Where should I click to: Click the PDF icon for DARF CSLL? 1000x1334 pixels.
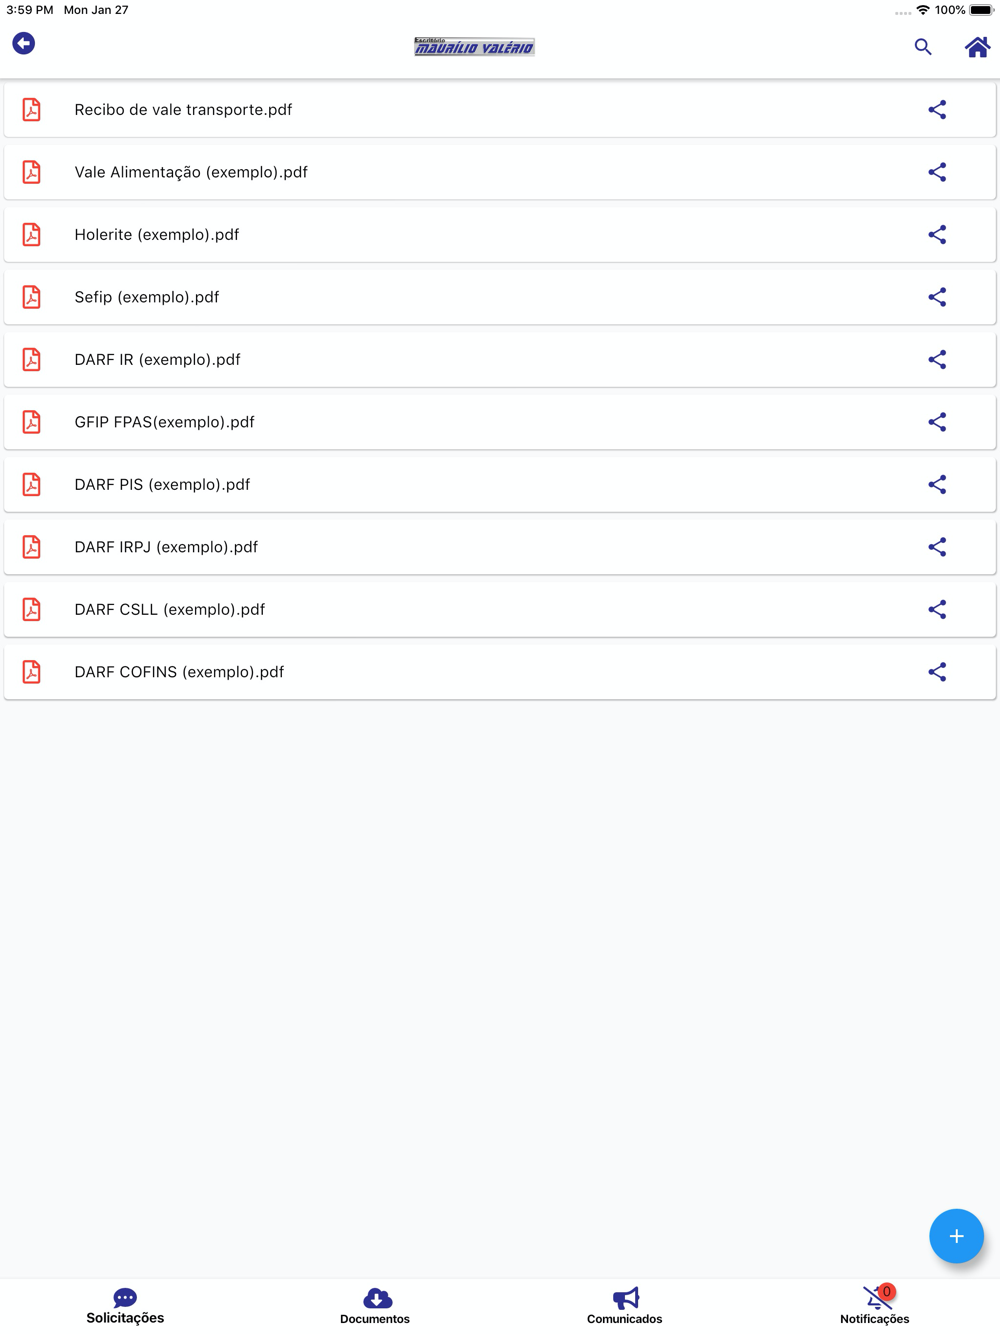pyautogui.click(x=32, y=610)
